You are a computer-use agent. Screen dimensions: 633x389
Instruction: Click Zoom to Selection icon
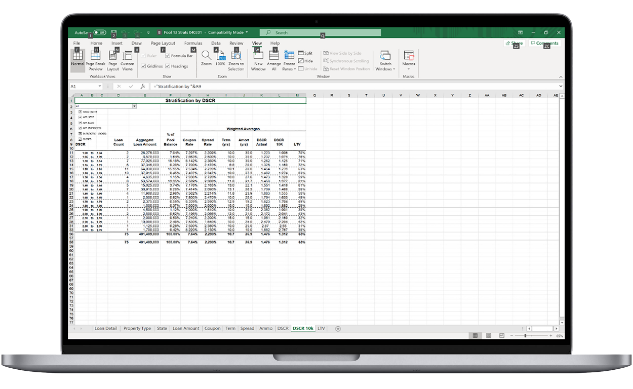coord(236,60)
